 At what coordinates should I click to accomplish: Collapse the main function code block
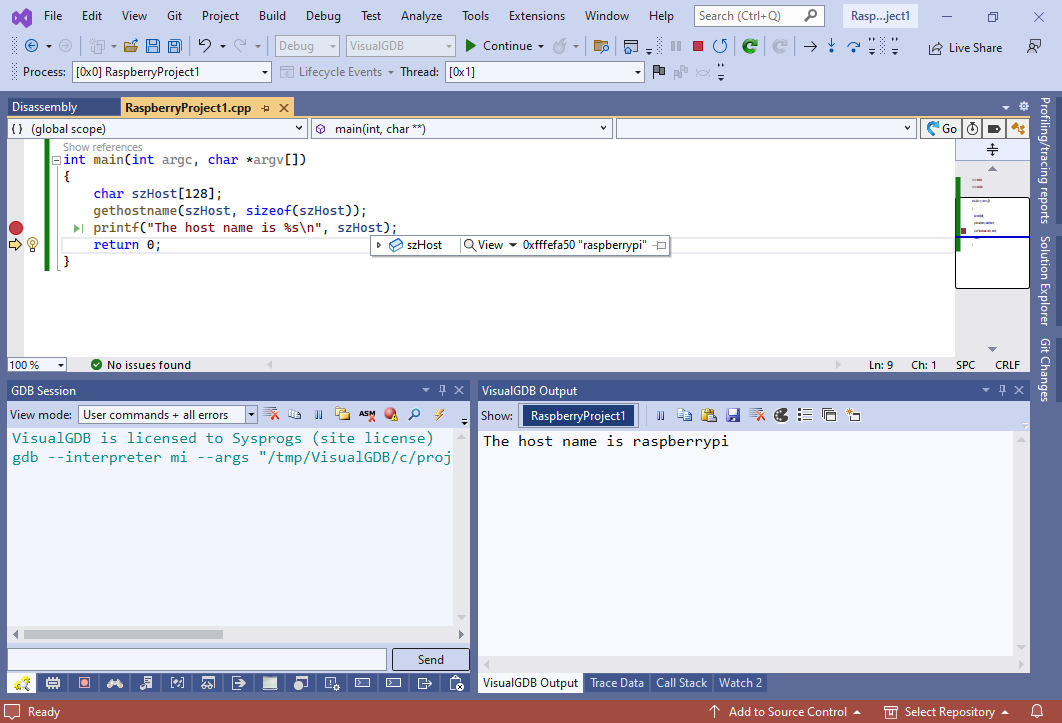tap(55, 160)
